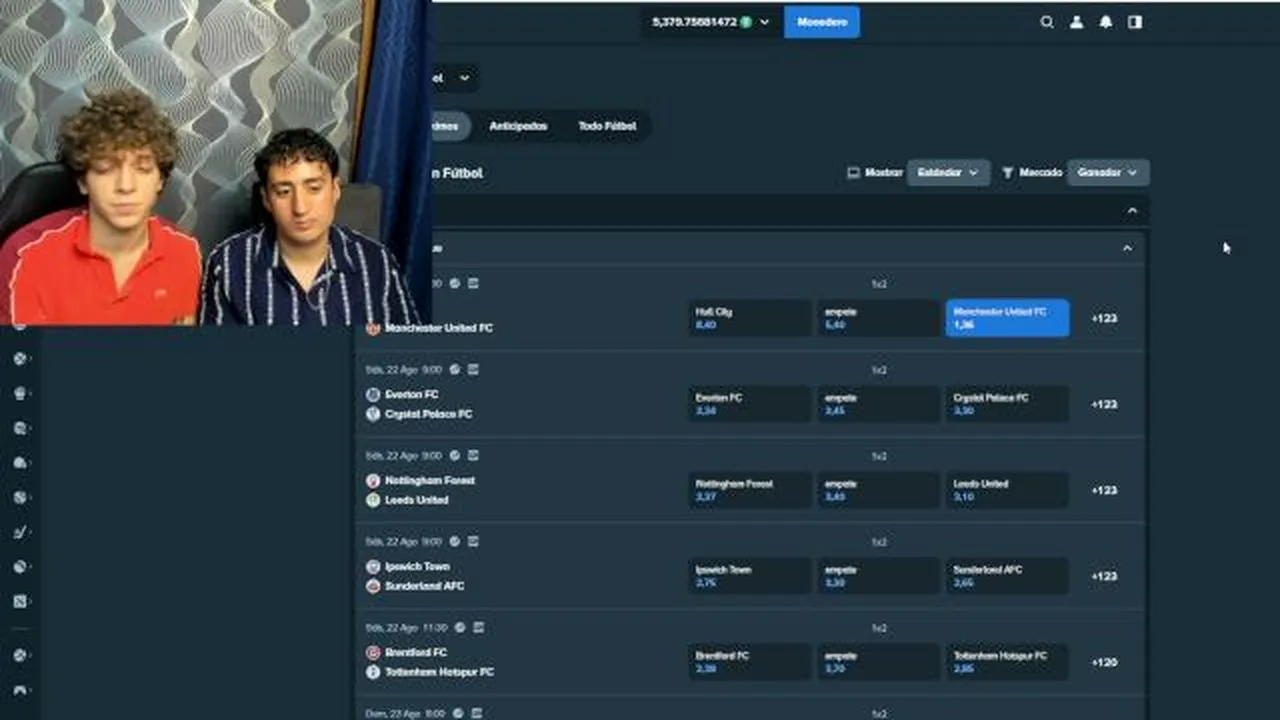Expand +123 markets for Manchester United match

1104,318
